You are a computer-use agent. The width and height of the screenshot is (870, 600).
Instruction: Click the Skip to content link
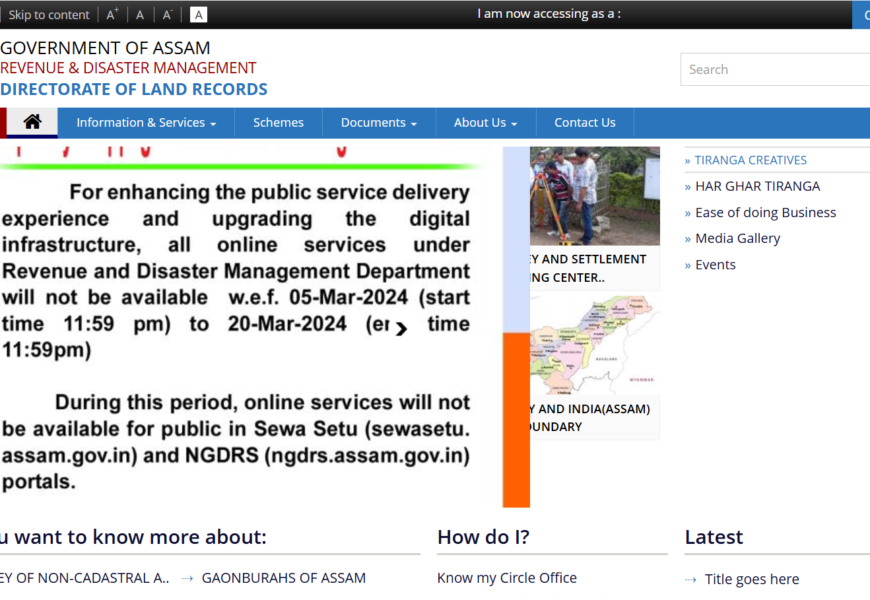pos(48,15)
